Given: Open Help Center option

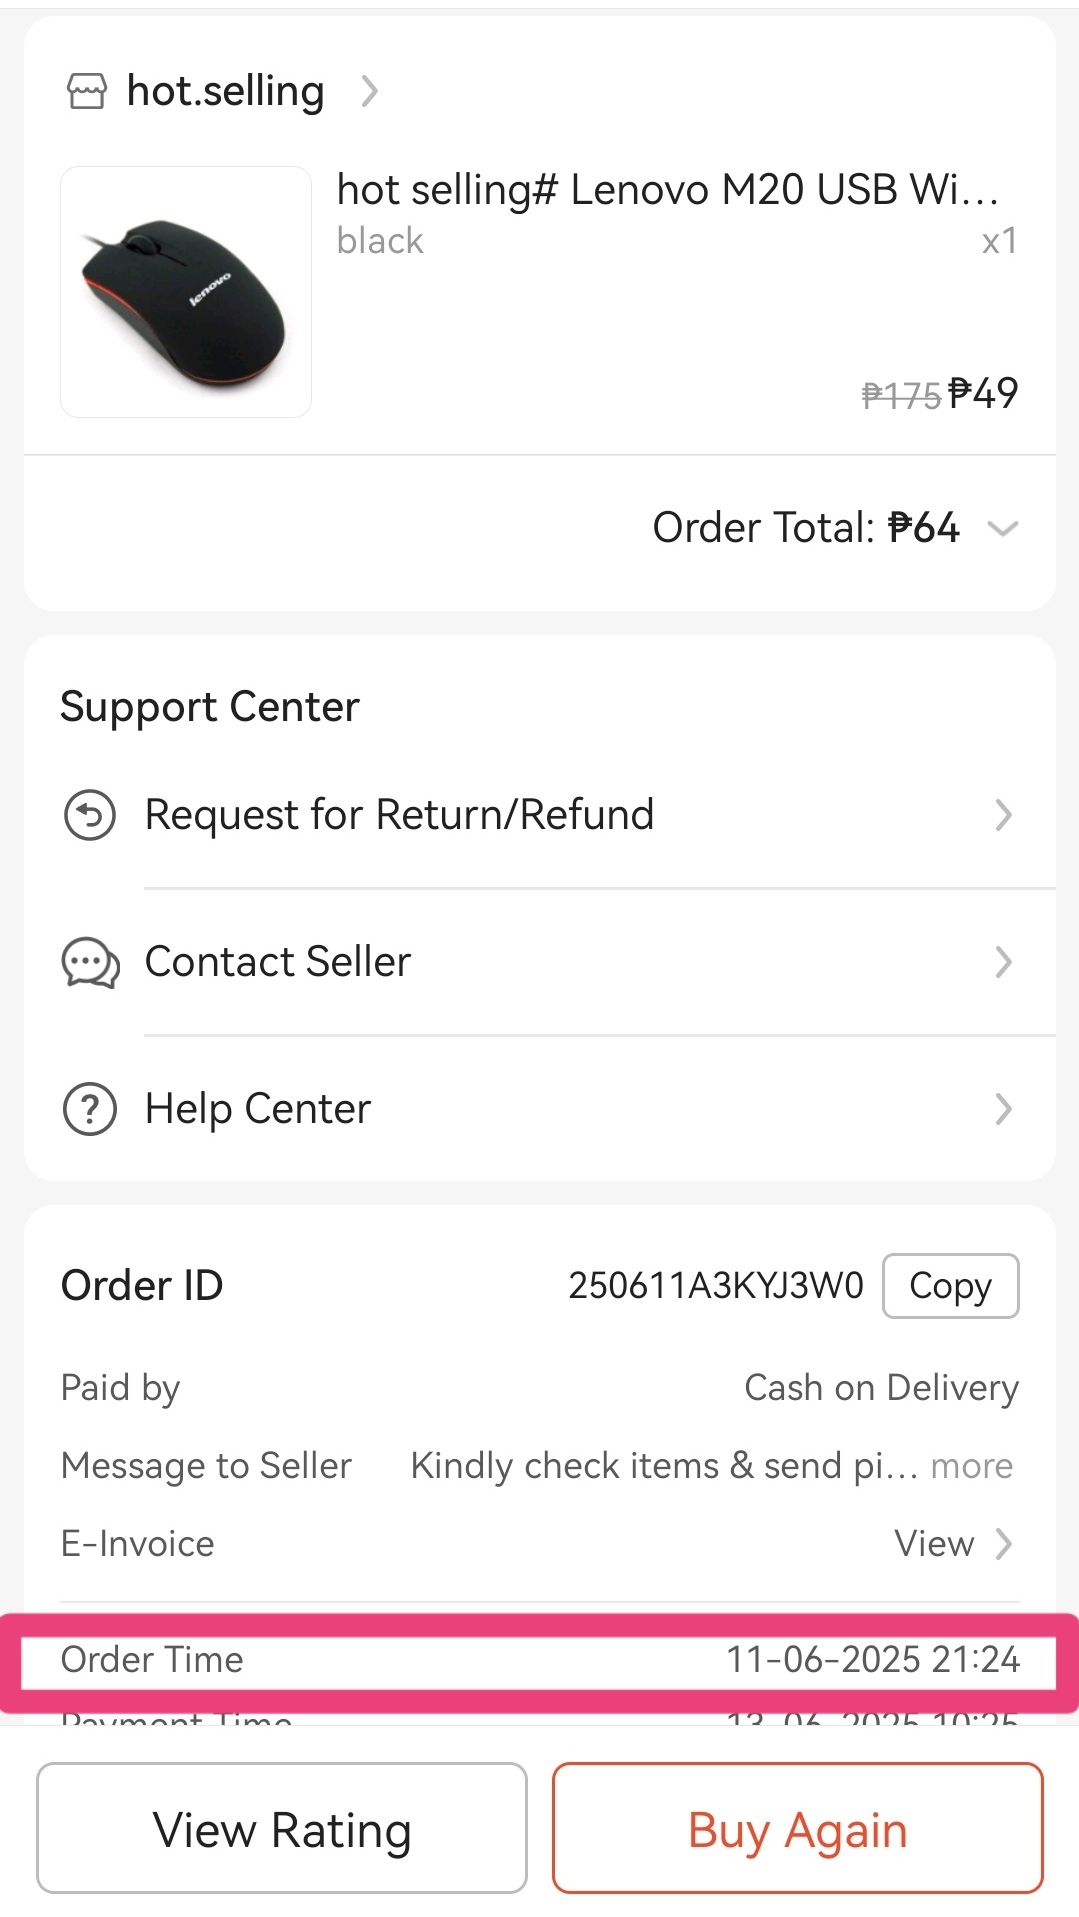Looking at the screenshot, I should pyautogui.click(x=540, y=1109).
